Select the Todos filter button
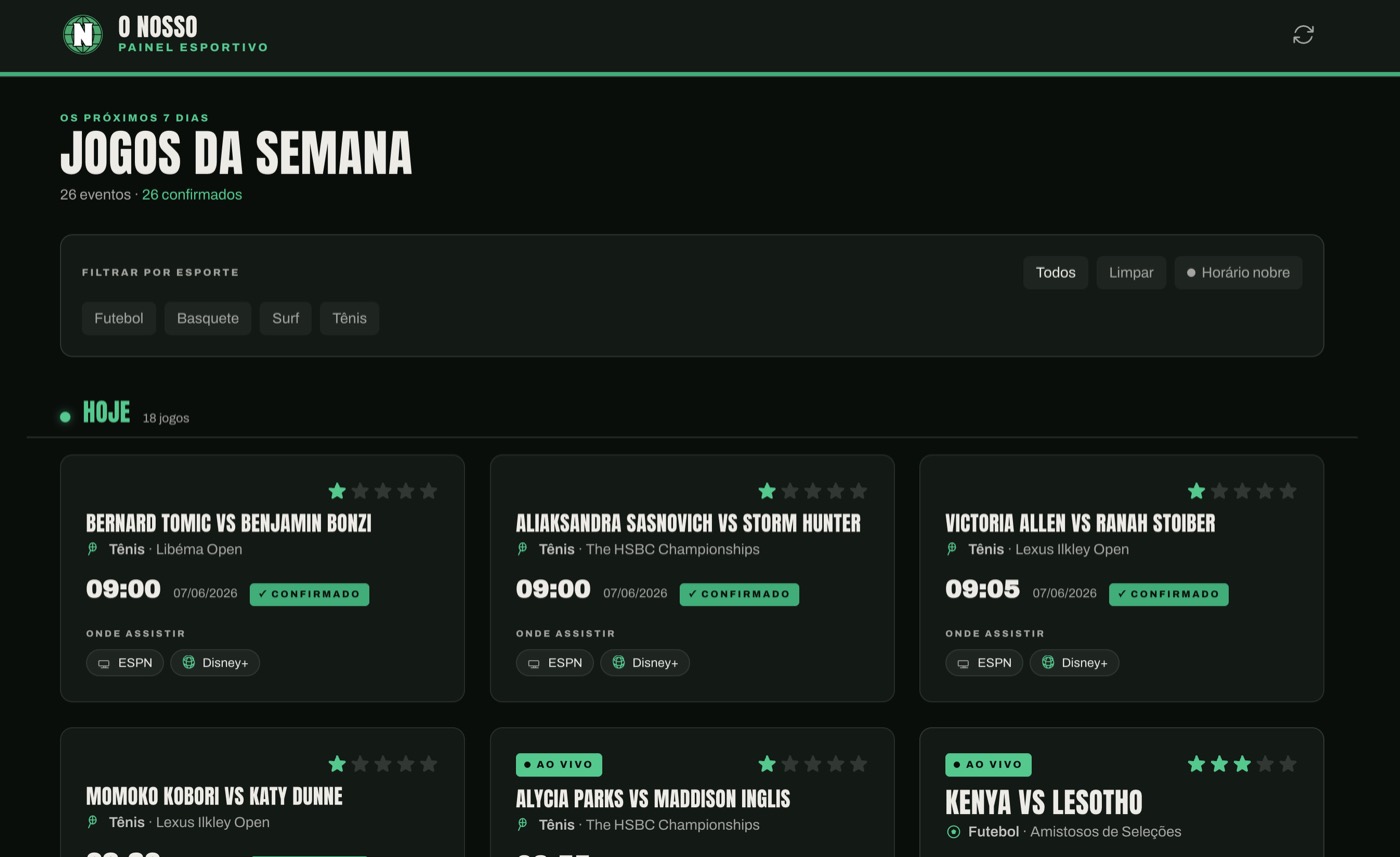Viewport: 1400px width, 857px height. (x=1056, y=272)
